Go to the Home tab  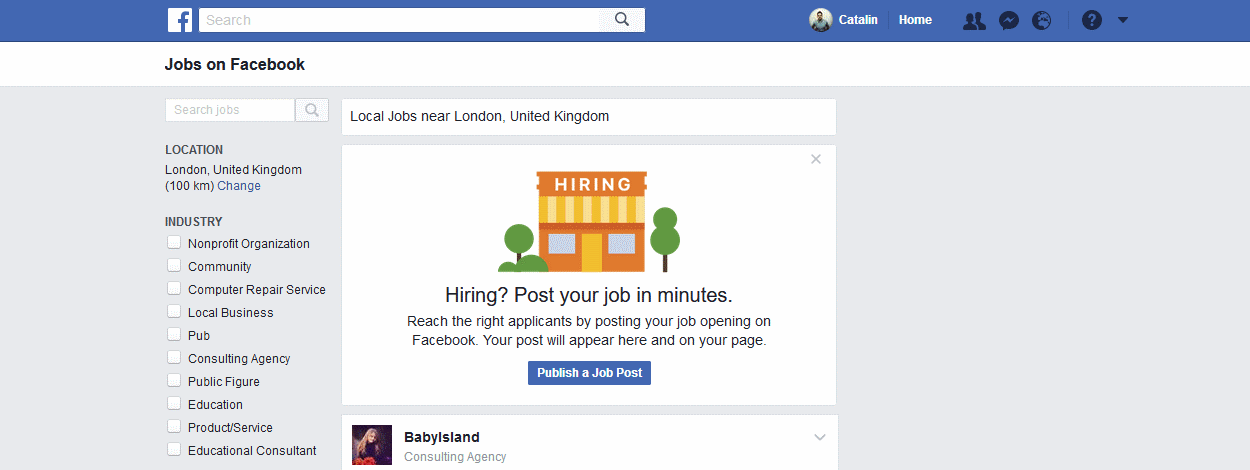coord(915,20)
